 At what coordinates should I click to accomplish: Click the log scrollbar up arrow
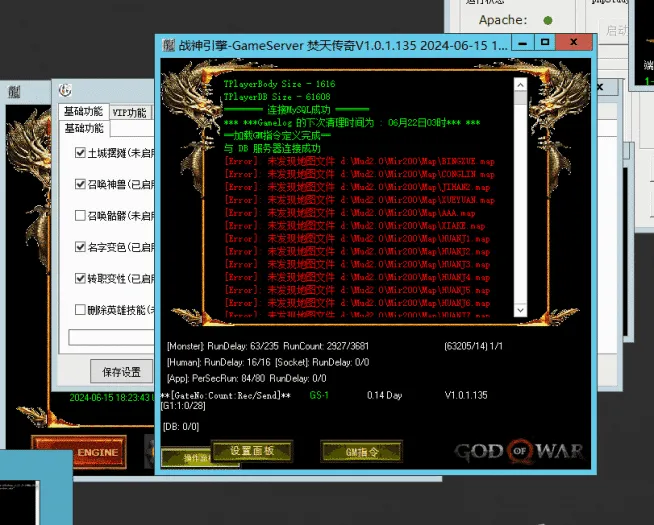pyautogui.click(x=520, y=85)
